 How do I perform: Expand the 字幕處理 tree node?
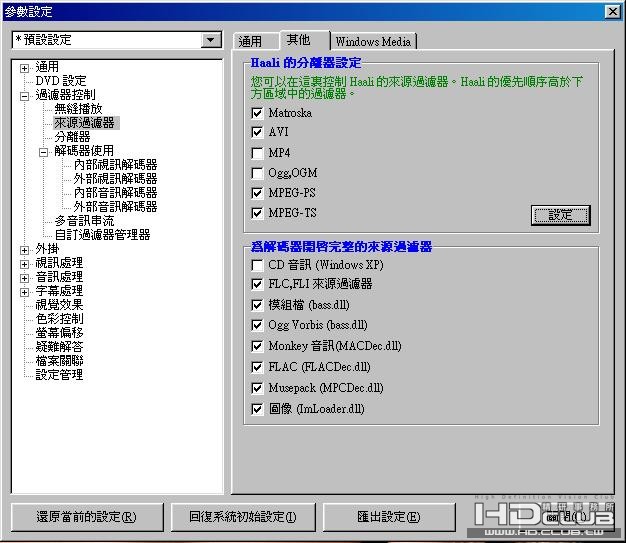pyautogui.click(x=24, y=293)
